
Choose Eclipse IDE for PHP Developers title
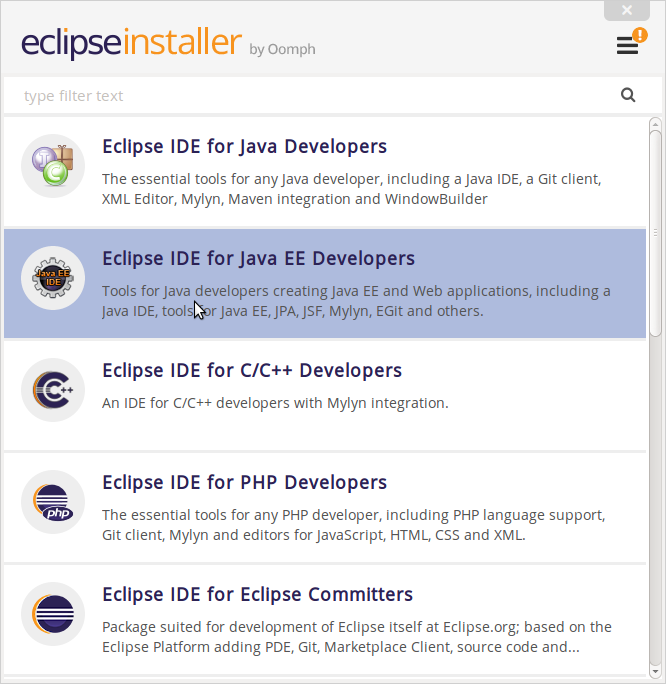click(244, 483)
